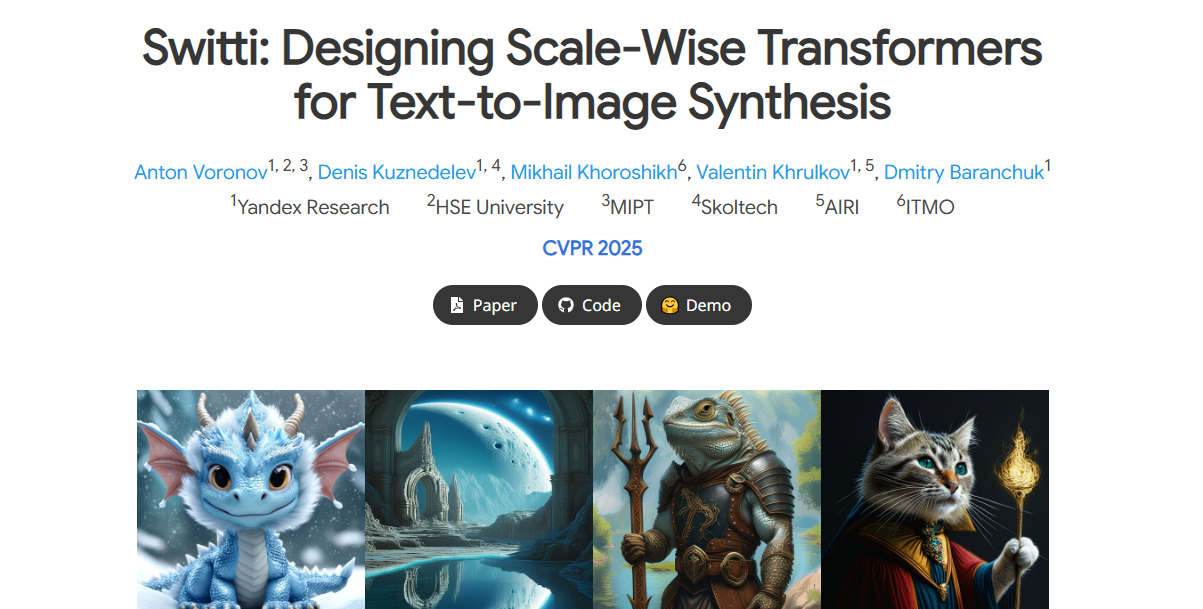Click the Skoltech affiliation text
The height and width of the screenshot is (609, 1203).
click(739, 207)
